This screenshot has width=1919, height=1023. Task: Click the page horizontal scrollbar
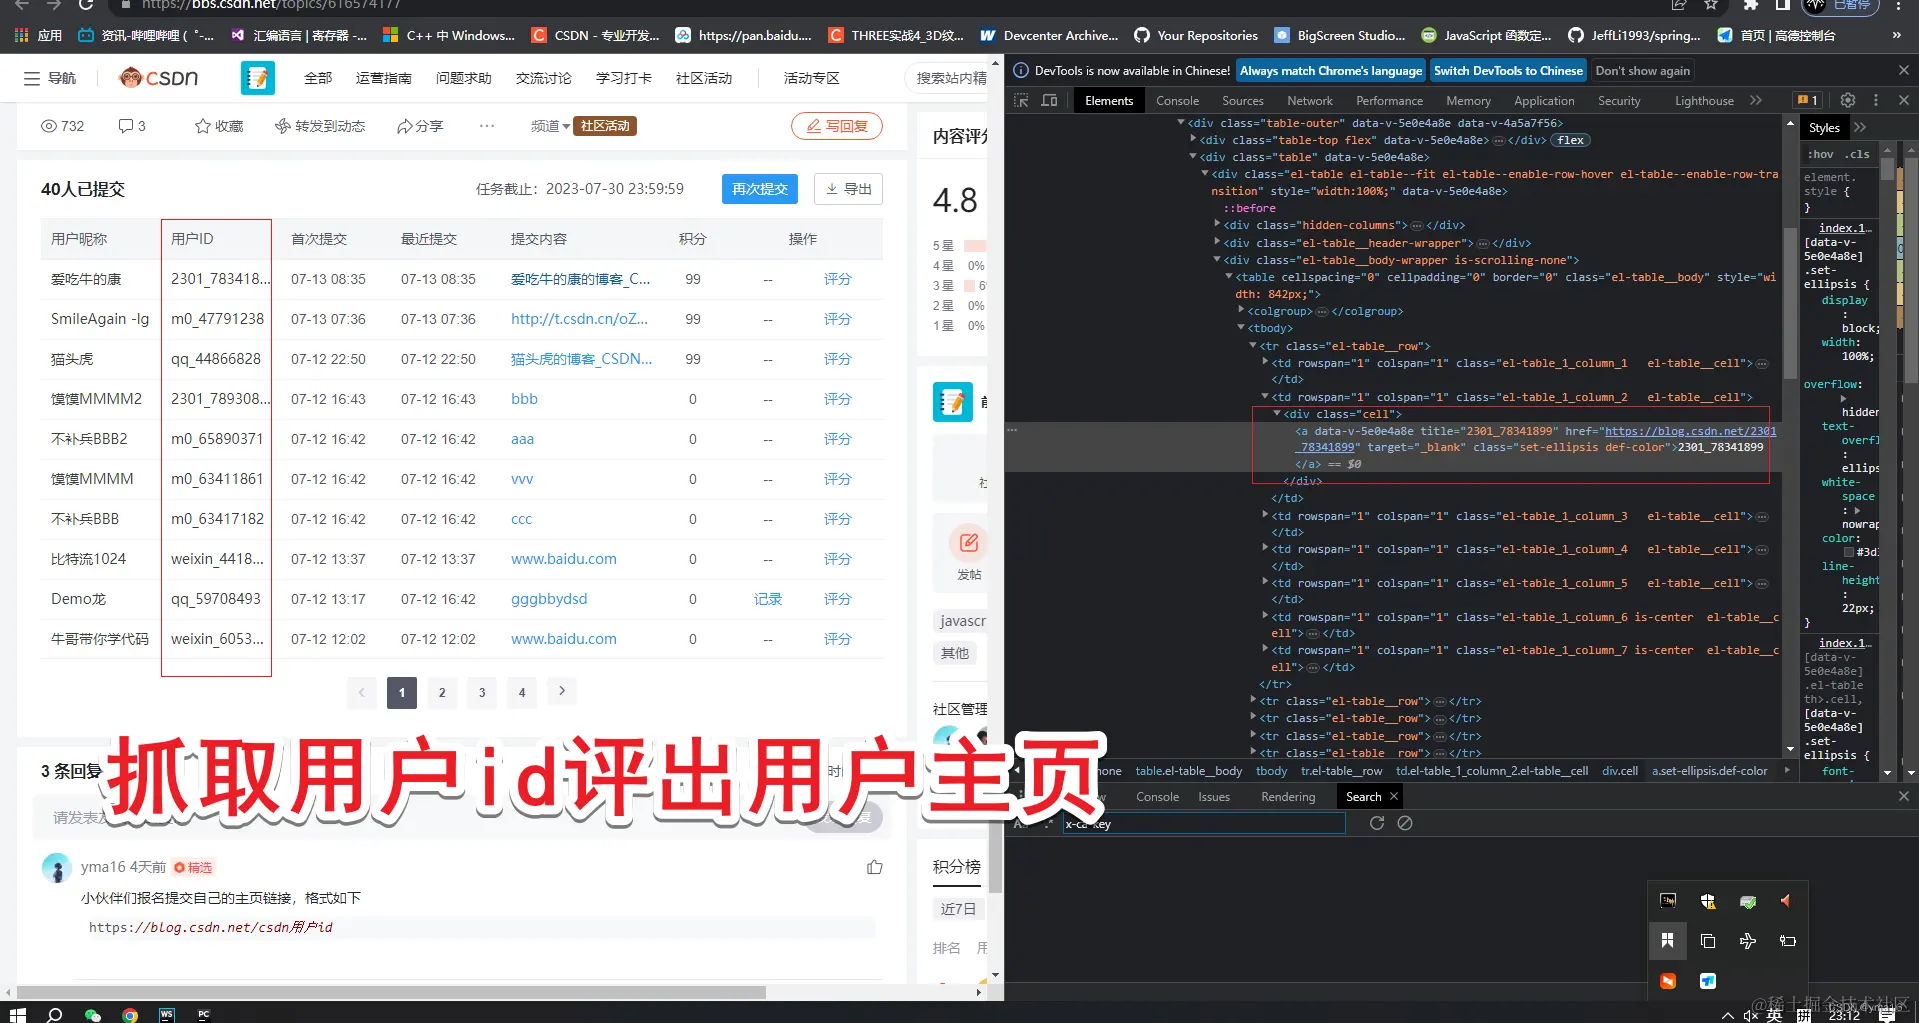pos(391,992)
